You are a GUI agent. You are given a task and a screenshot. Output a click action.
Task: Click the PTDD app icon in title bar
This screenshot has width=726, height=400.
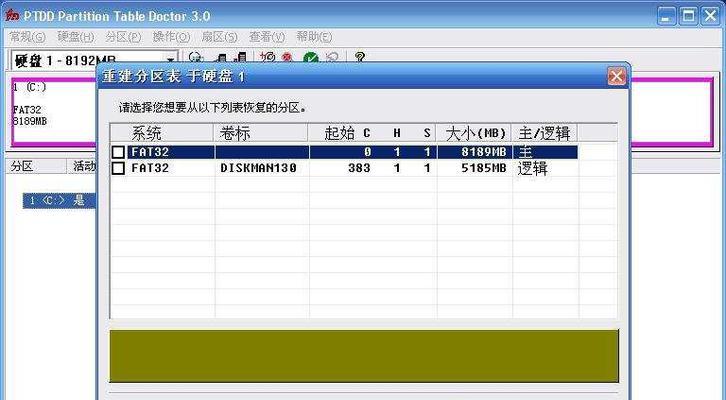(x=12, y=16)
